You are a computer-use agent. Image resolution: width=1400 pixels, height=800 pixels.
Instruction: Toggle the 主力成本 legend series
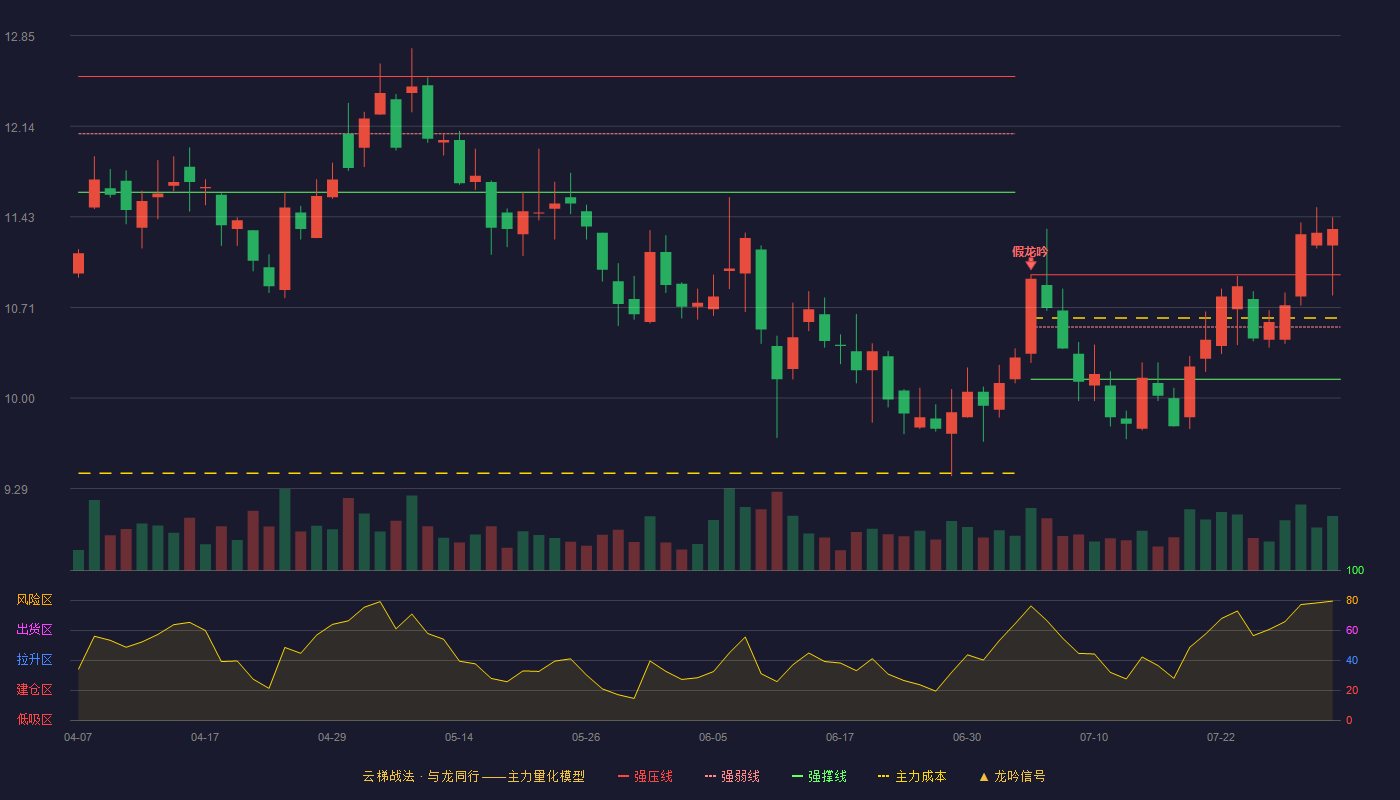coord(912,776)
